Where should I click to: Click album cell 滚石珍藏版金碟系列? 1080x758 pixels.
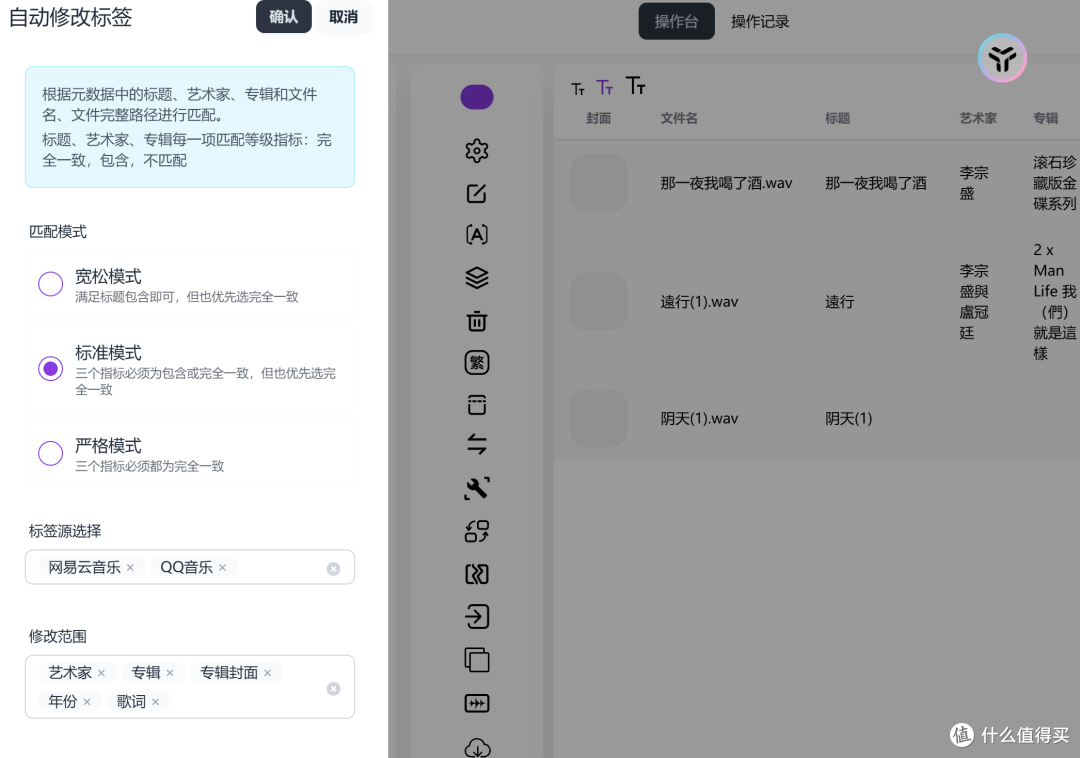1055,183
